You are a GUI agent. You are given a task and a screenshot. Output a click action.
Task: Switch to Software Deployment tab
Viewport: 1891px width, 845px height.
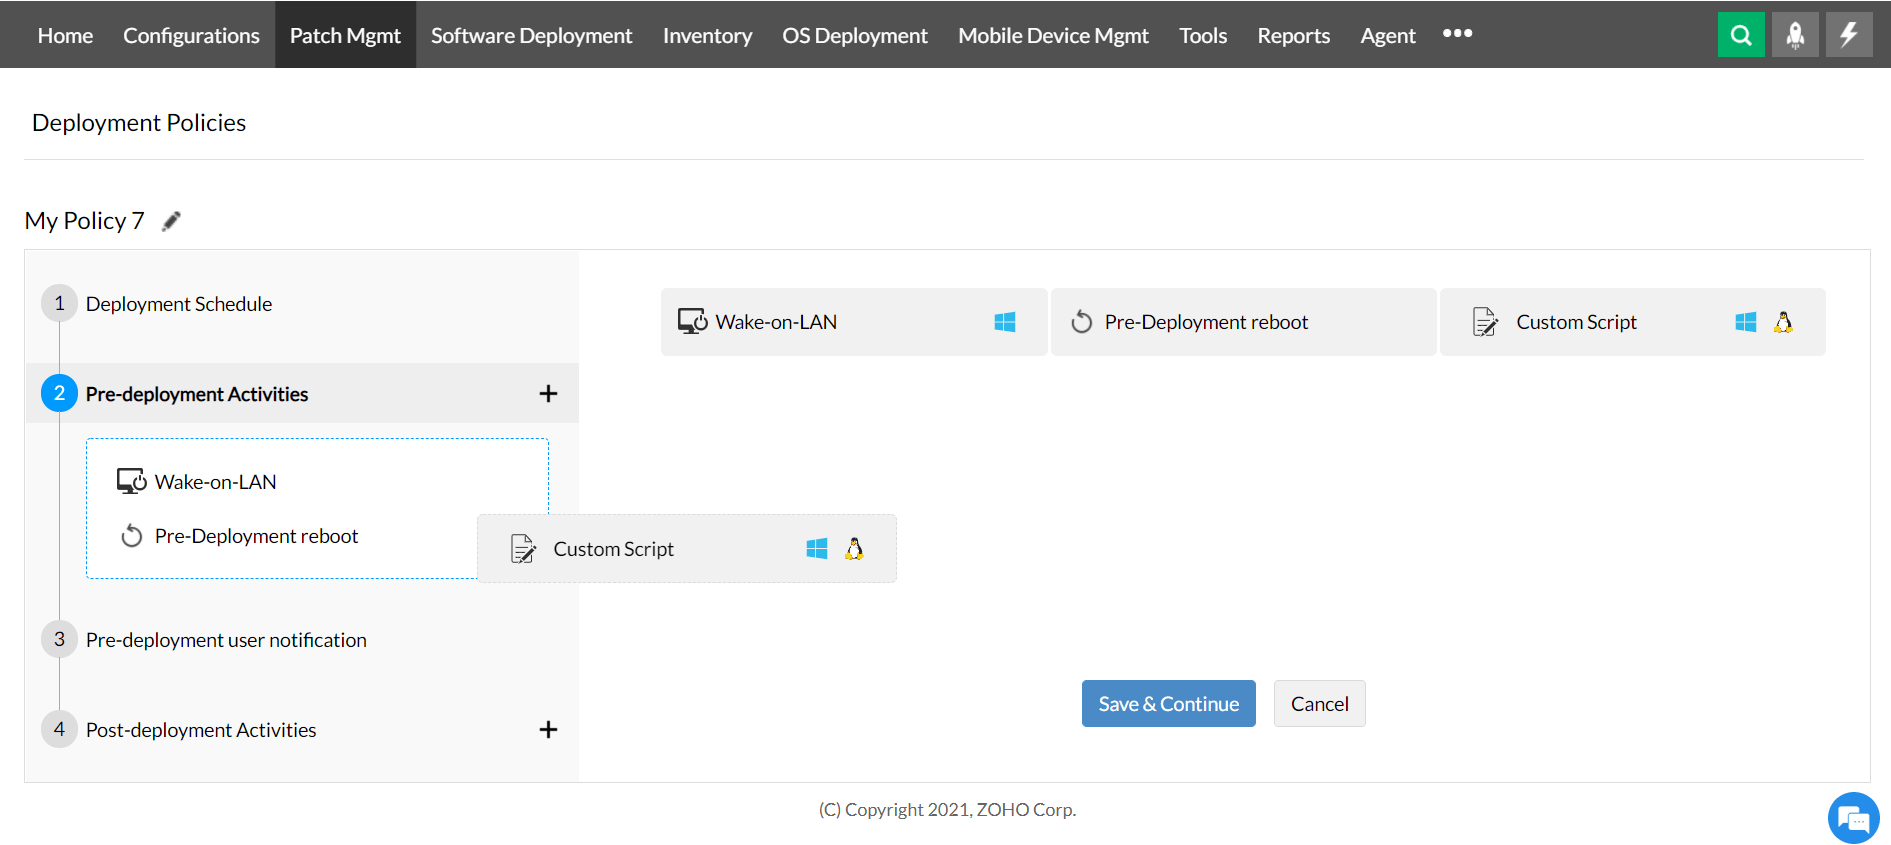click(531, 35)
